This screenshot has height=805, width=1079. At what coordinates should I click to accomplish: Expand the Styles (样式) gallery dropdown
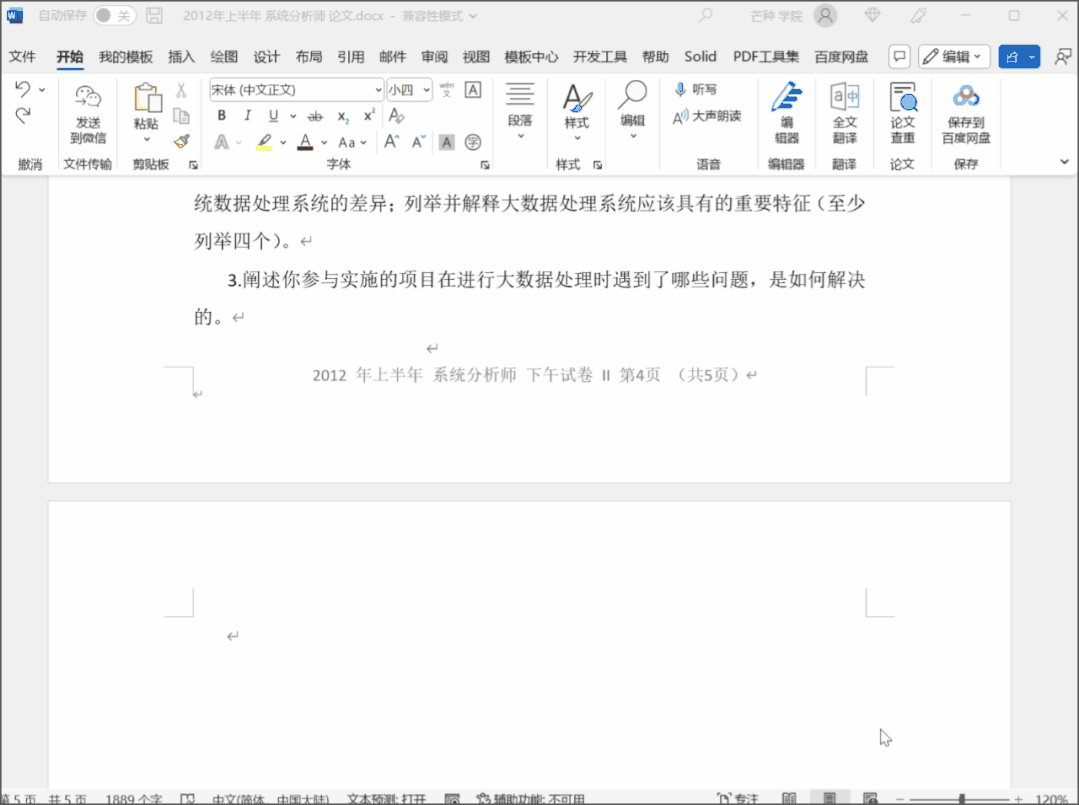click(576, 140)
